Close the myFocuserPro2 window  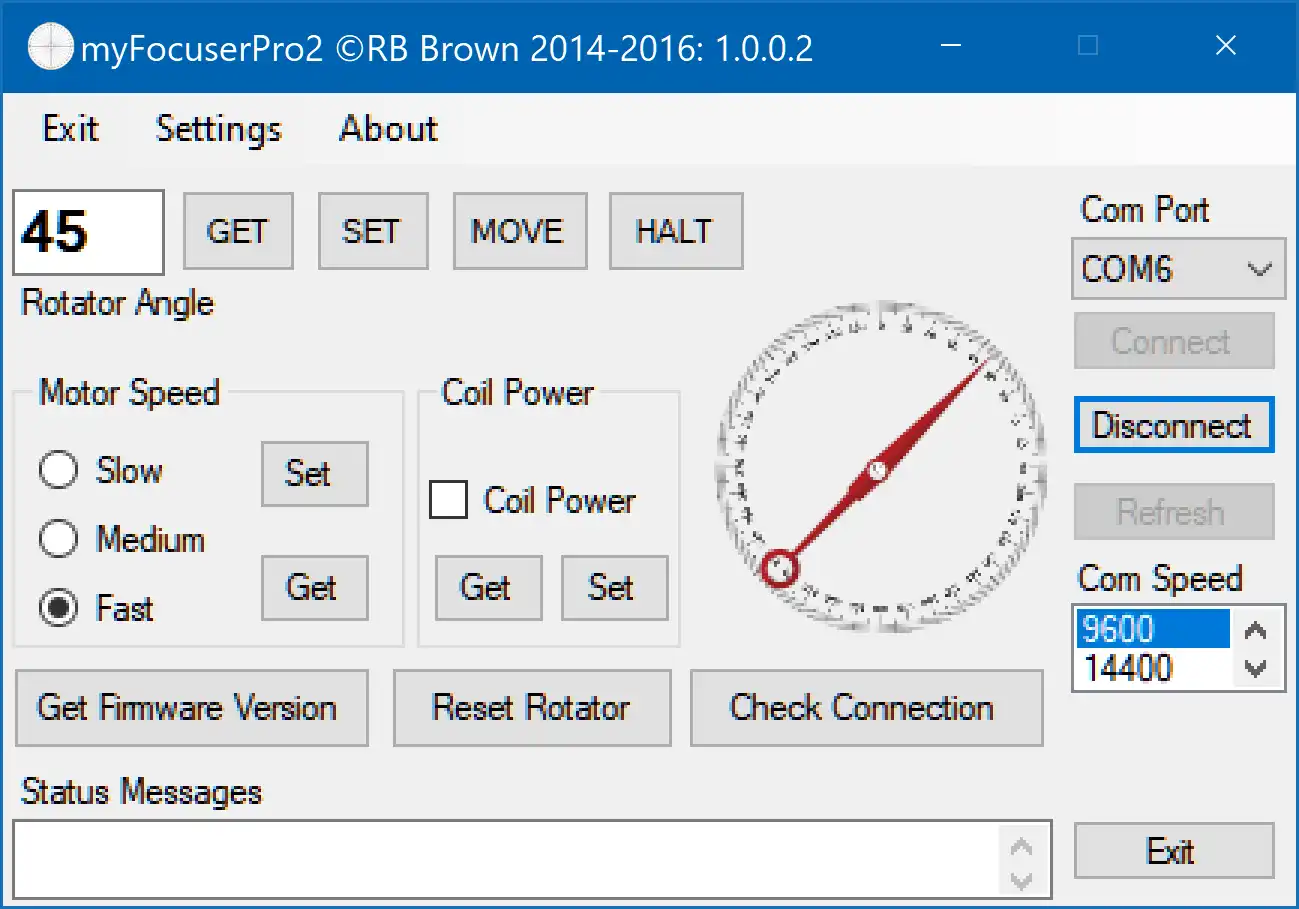1226,46
